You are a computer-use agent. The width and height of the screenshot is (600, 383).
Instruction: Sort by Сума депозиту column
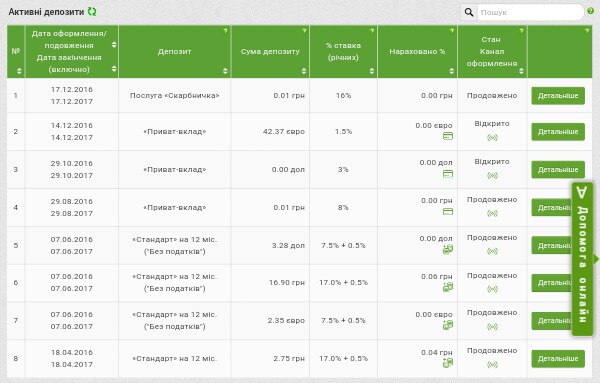[x=304, y=71]
